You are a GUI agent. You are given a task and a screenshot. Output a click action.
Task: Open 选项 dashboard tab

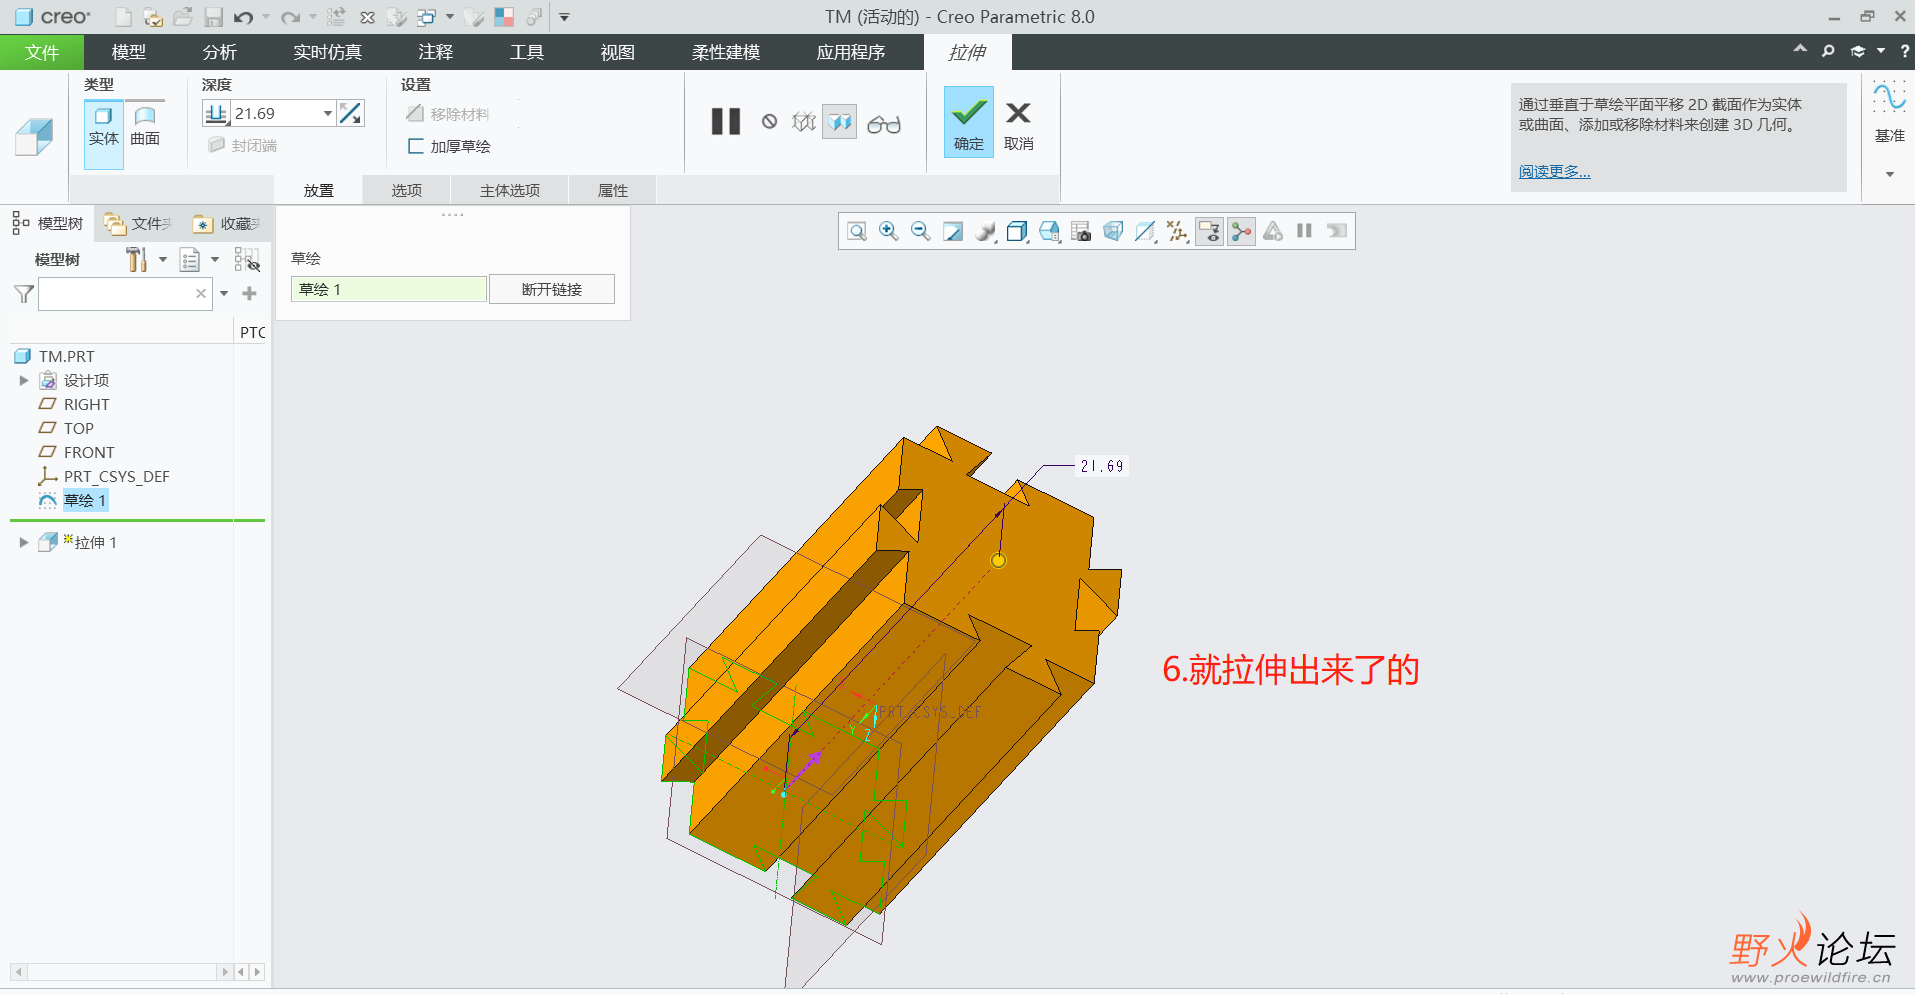click(407, 190)
